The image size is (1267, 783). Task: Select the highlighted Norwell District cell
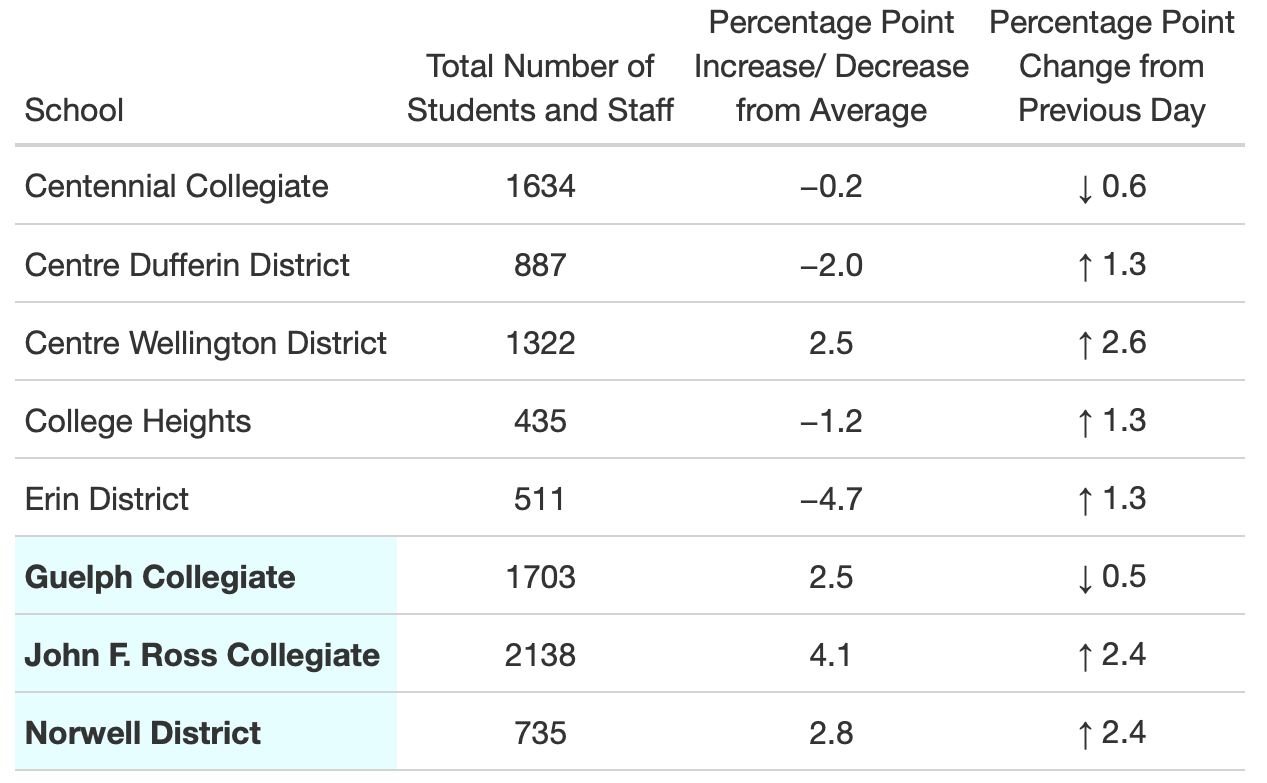pyautogui.click(x=143, y=733)
